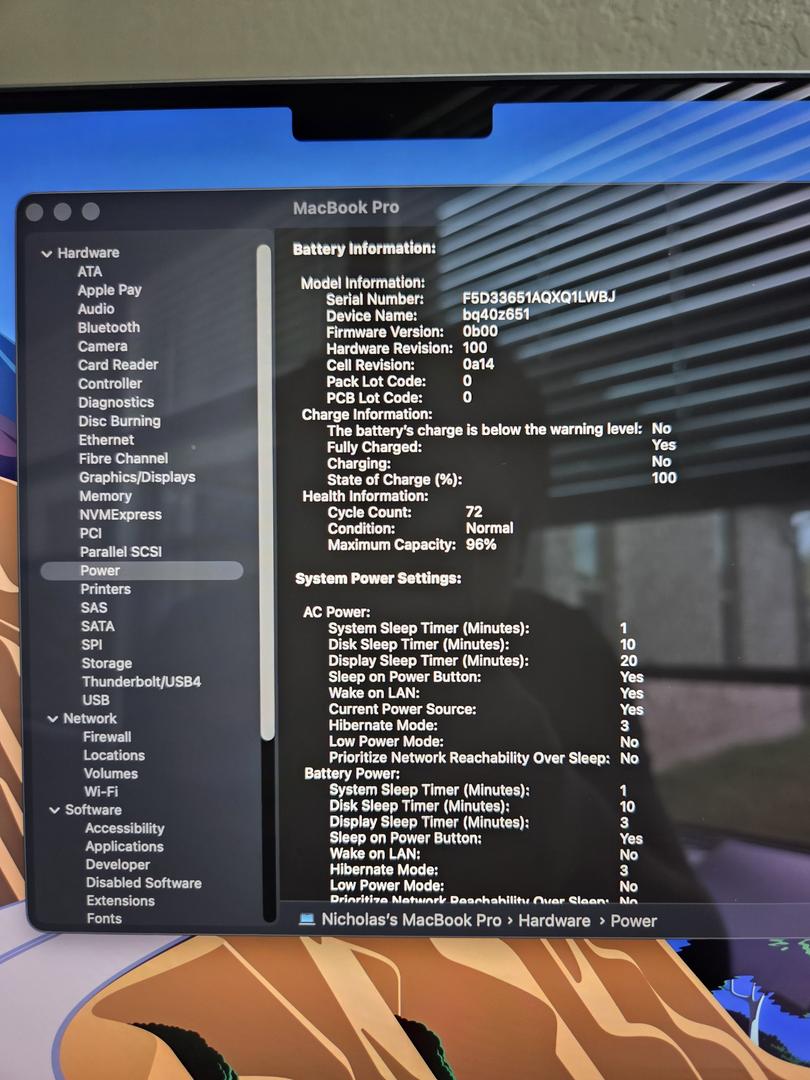The image size is (810, 1080).
Task: Open the Apple Pay hardware entry
Action: 110,290
